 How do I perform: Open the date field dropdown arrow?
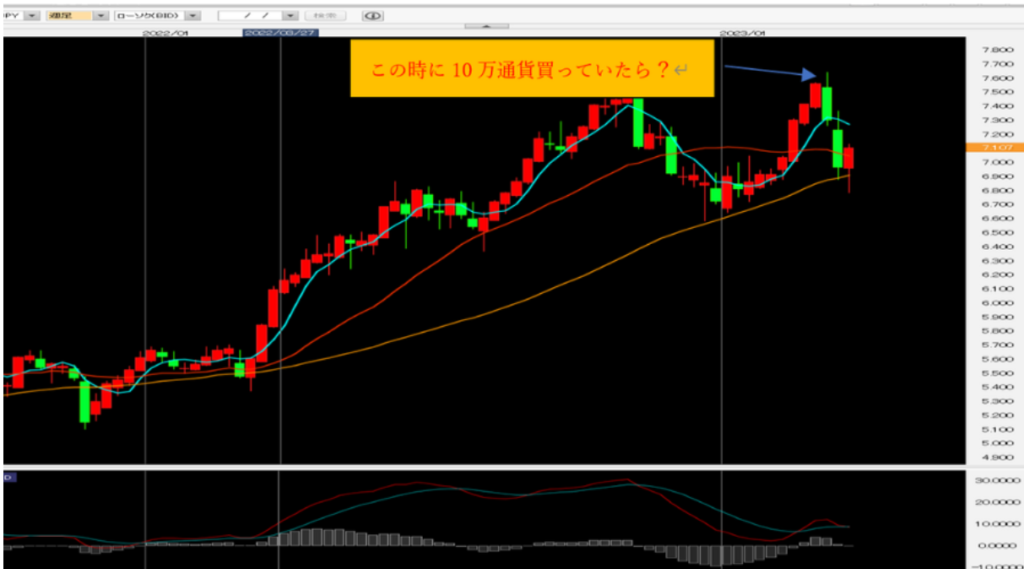pos(290,16)
